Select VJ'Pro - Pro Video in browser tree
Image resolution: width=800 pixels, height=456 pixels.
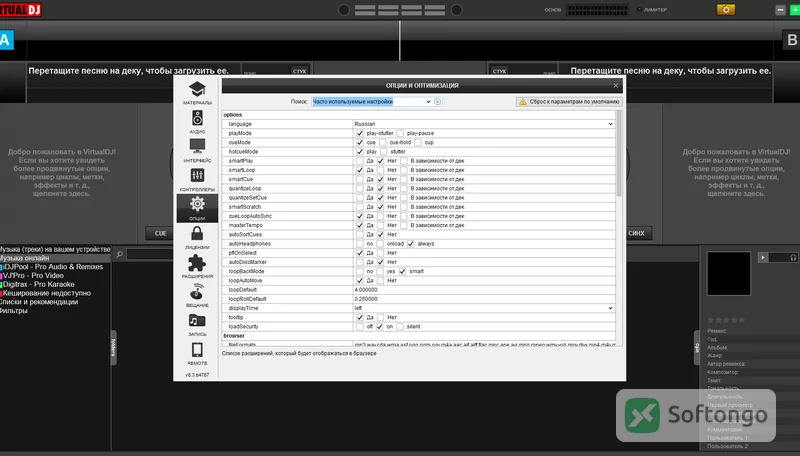(33, 275)
